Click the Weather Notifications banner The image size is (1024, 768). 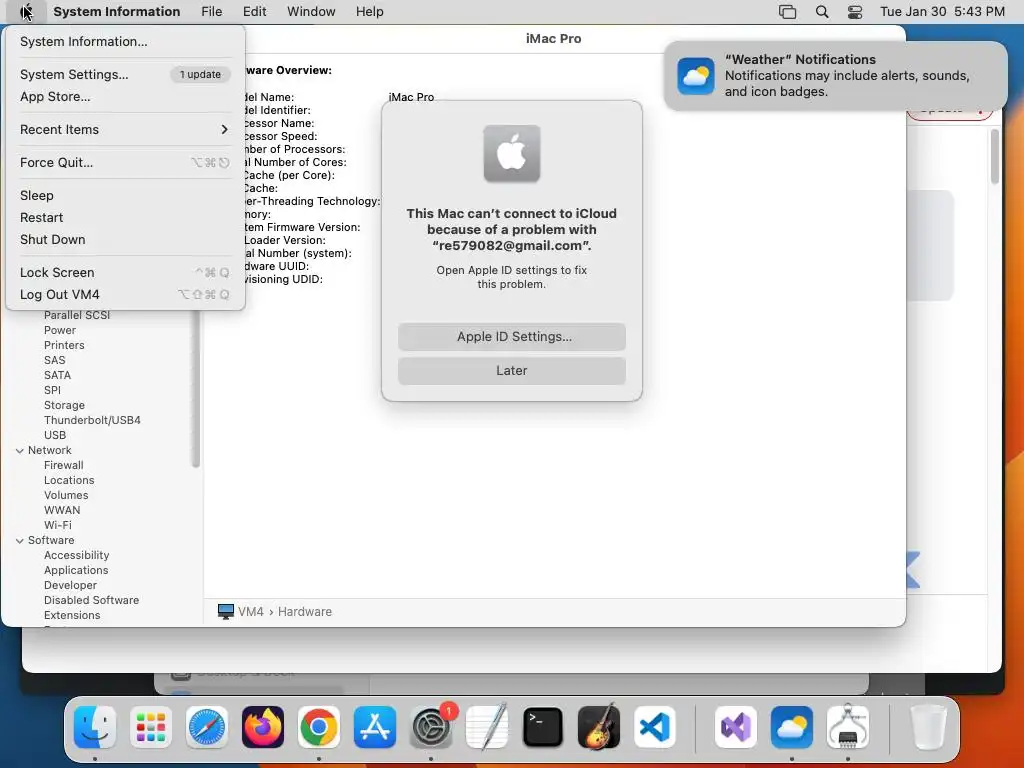tap(835, 76)
